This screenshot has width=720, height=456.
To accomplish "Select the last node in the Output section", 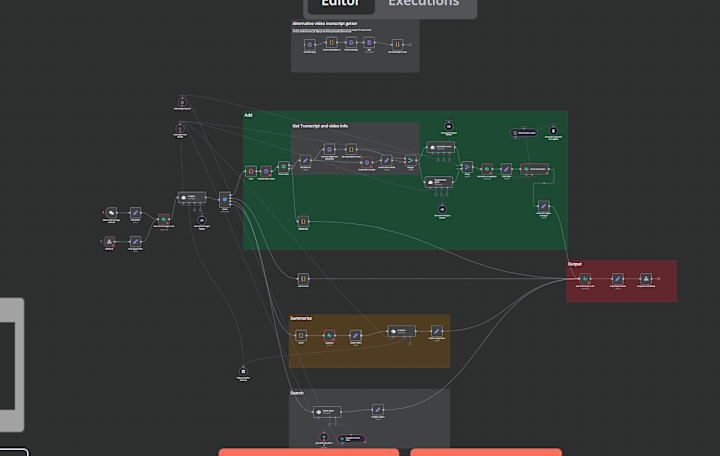I will (x=646, y=279).
